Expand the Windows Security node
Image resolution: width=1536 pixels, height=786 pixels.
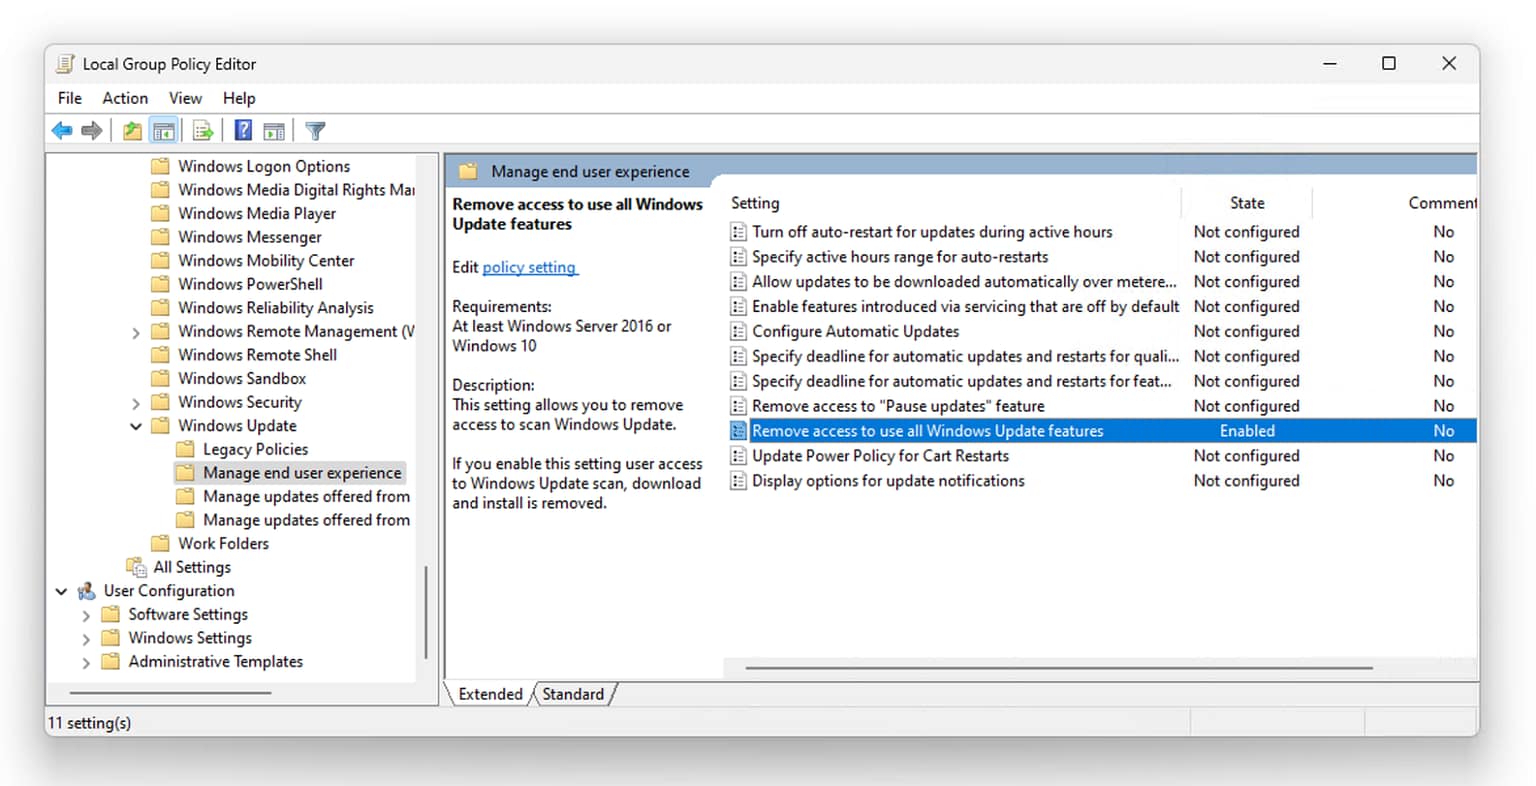coord(137,402)
